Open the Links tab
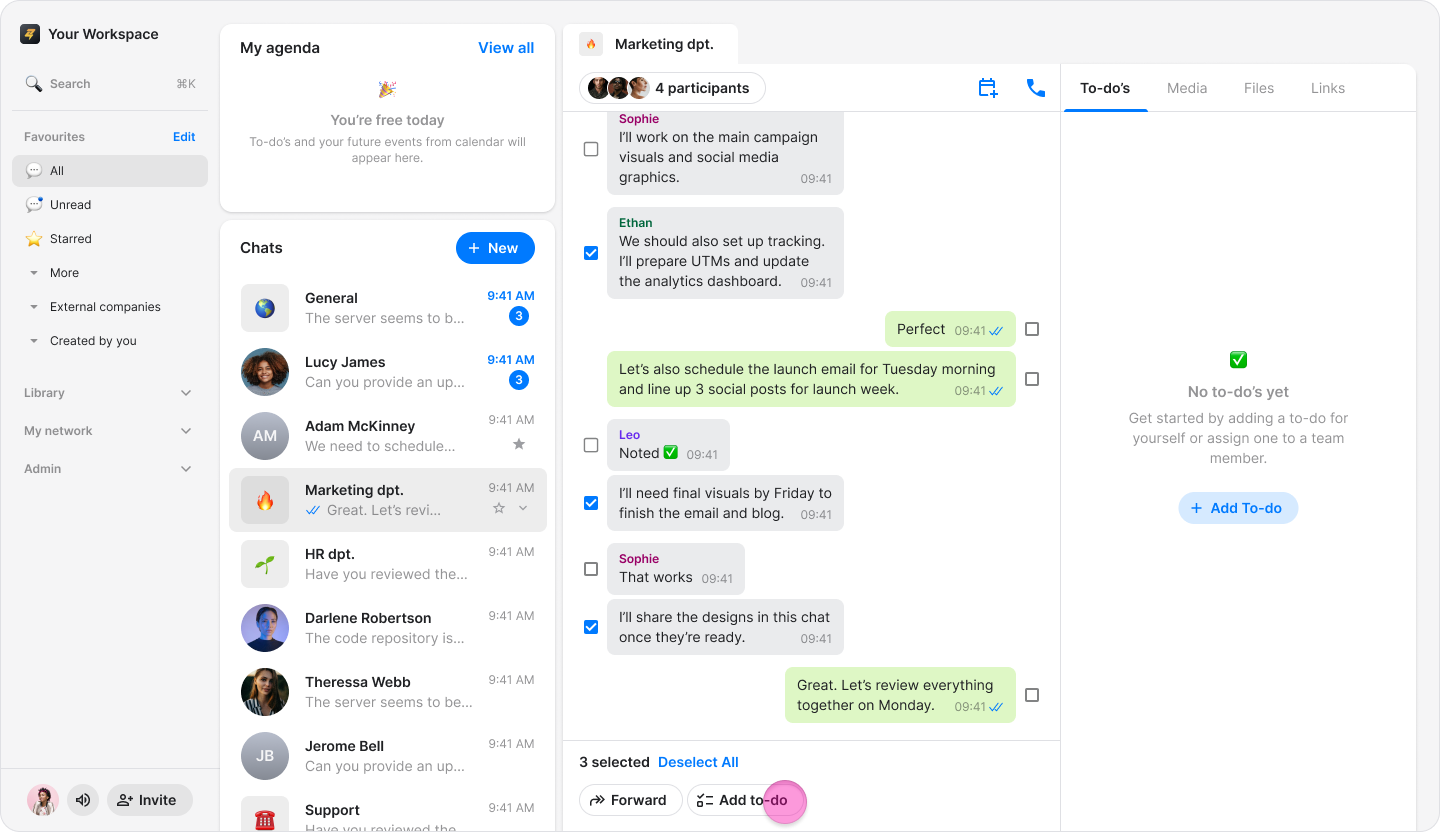1440x832 pixels. (1328, 88)
